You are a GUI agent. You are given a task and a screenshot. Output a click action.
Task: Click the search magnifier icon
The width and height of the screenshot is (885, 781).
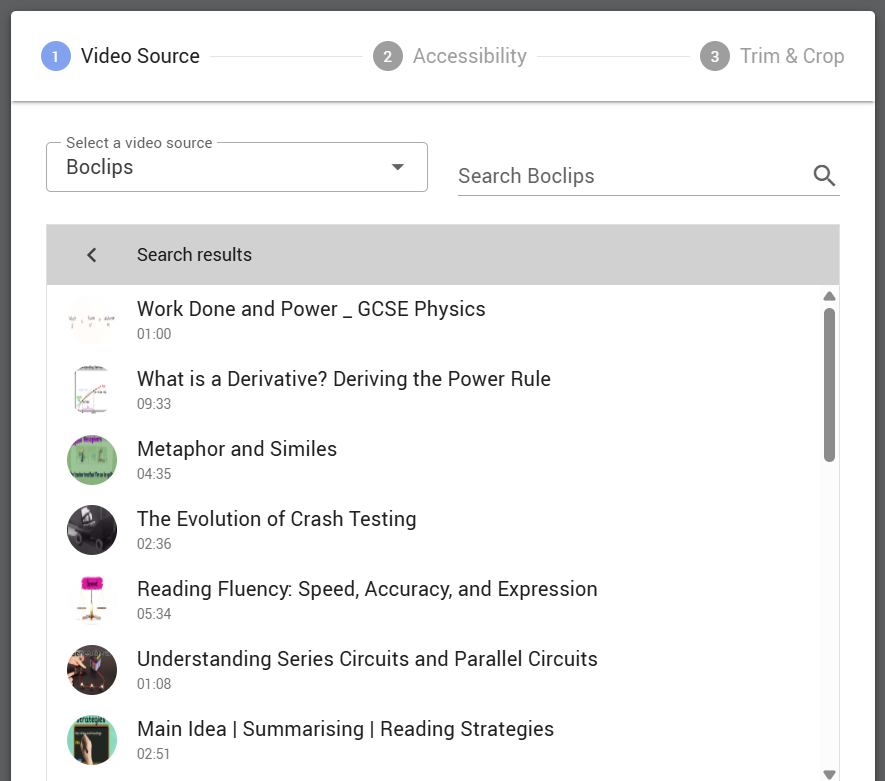(x=824, y=175)
